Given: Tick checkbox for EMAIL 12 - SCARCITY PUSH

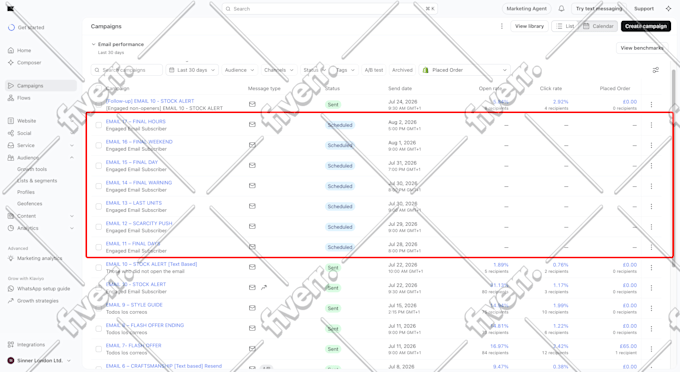Looking at the screenshot, I should coord(98,227).
